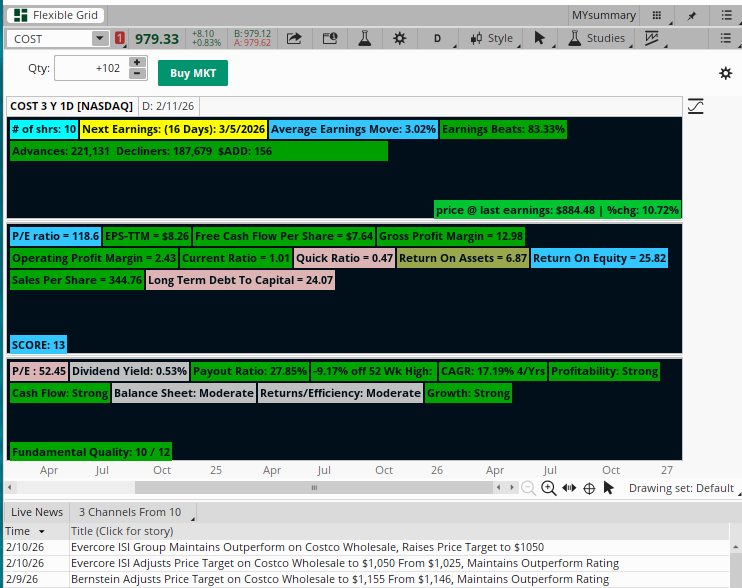Select the Live News tab

37,511
